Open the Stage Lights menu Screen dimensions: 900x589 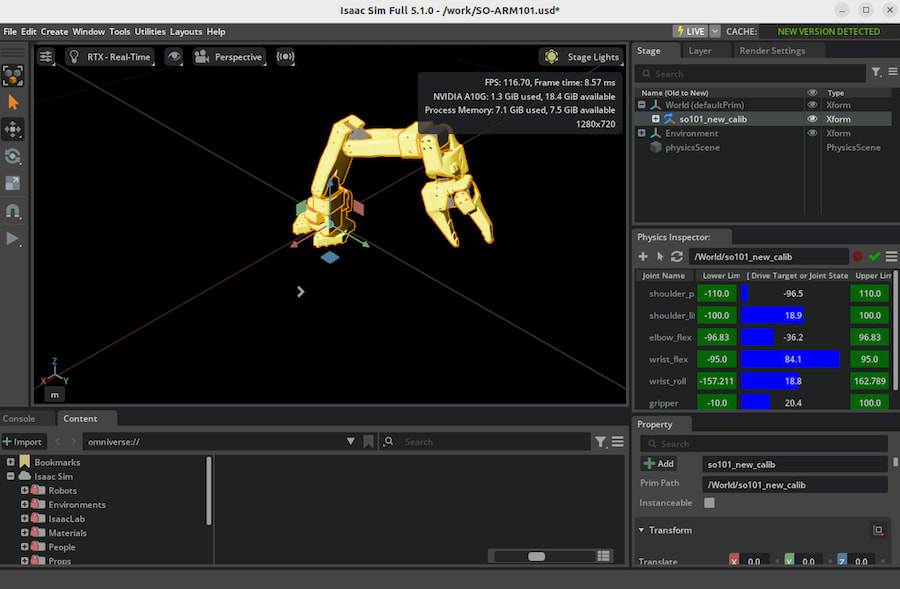coord(582,56)
